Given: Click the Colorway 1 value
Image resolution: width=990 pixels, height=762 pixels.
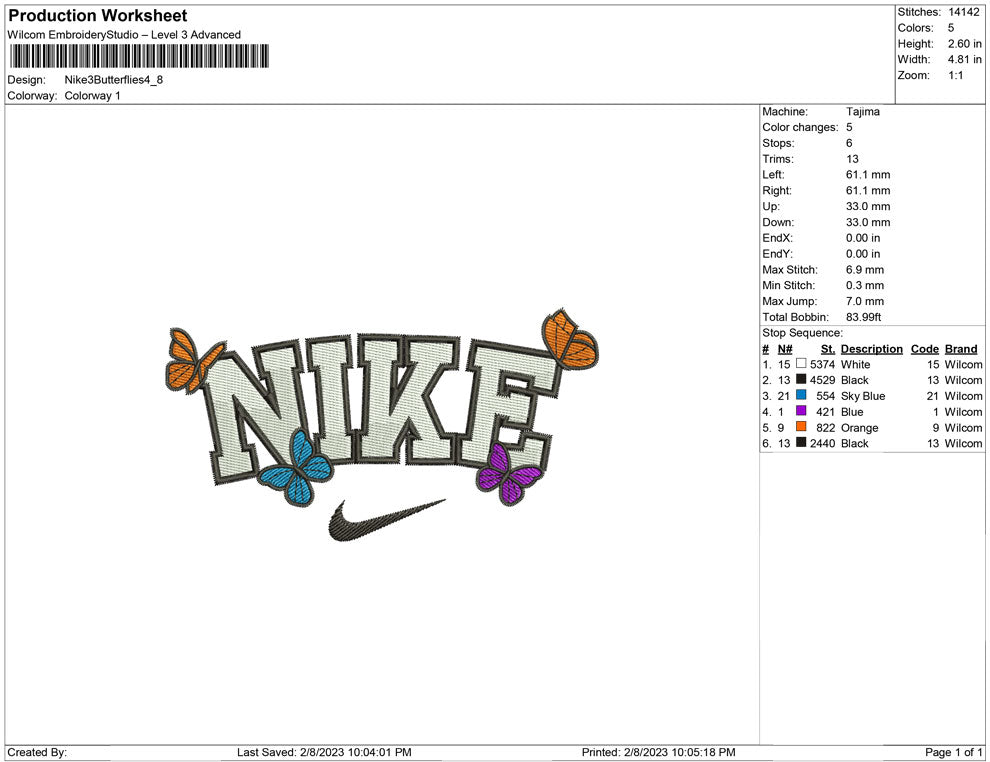Looking at the screenshot, I should (x=92, y=96).
